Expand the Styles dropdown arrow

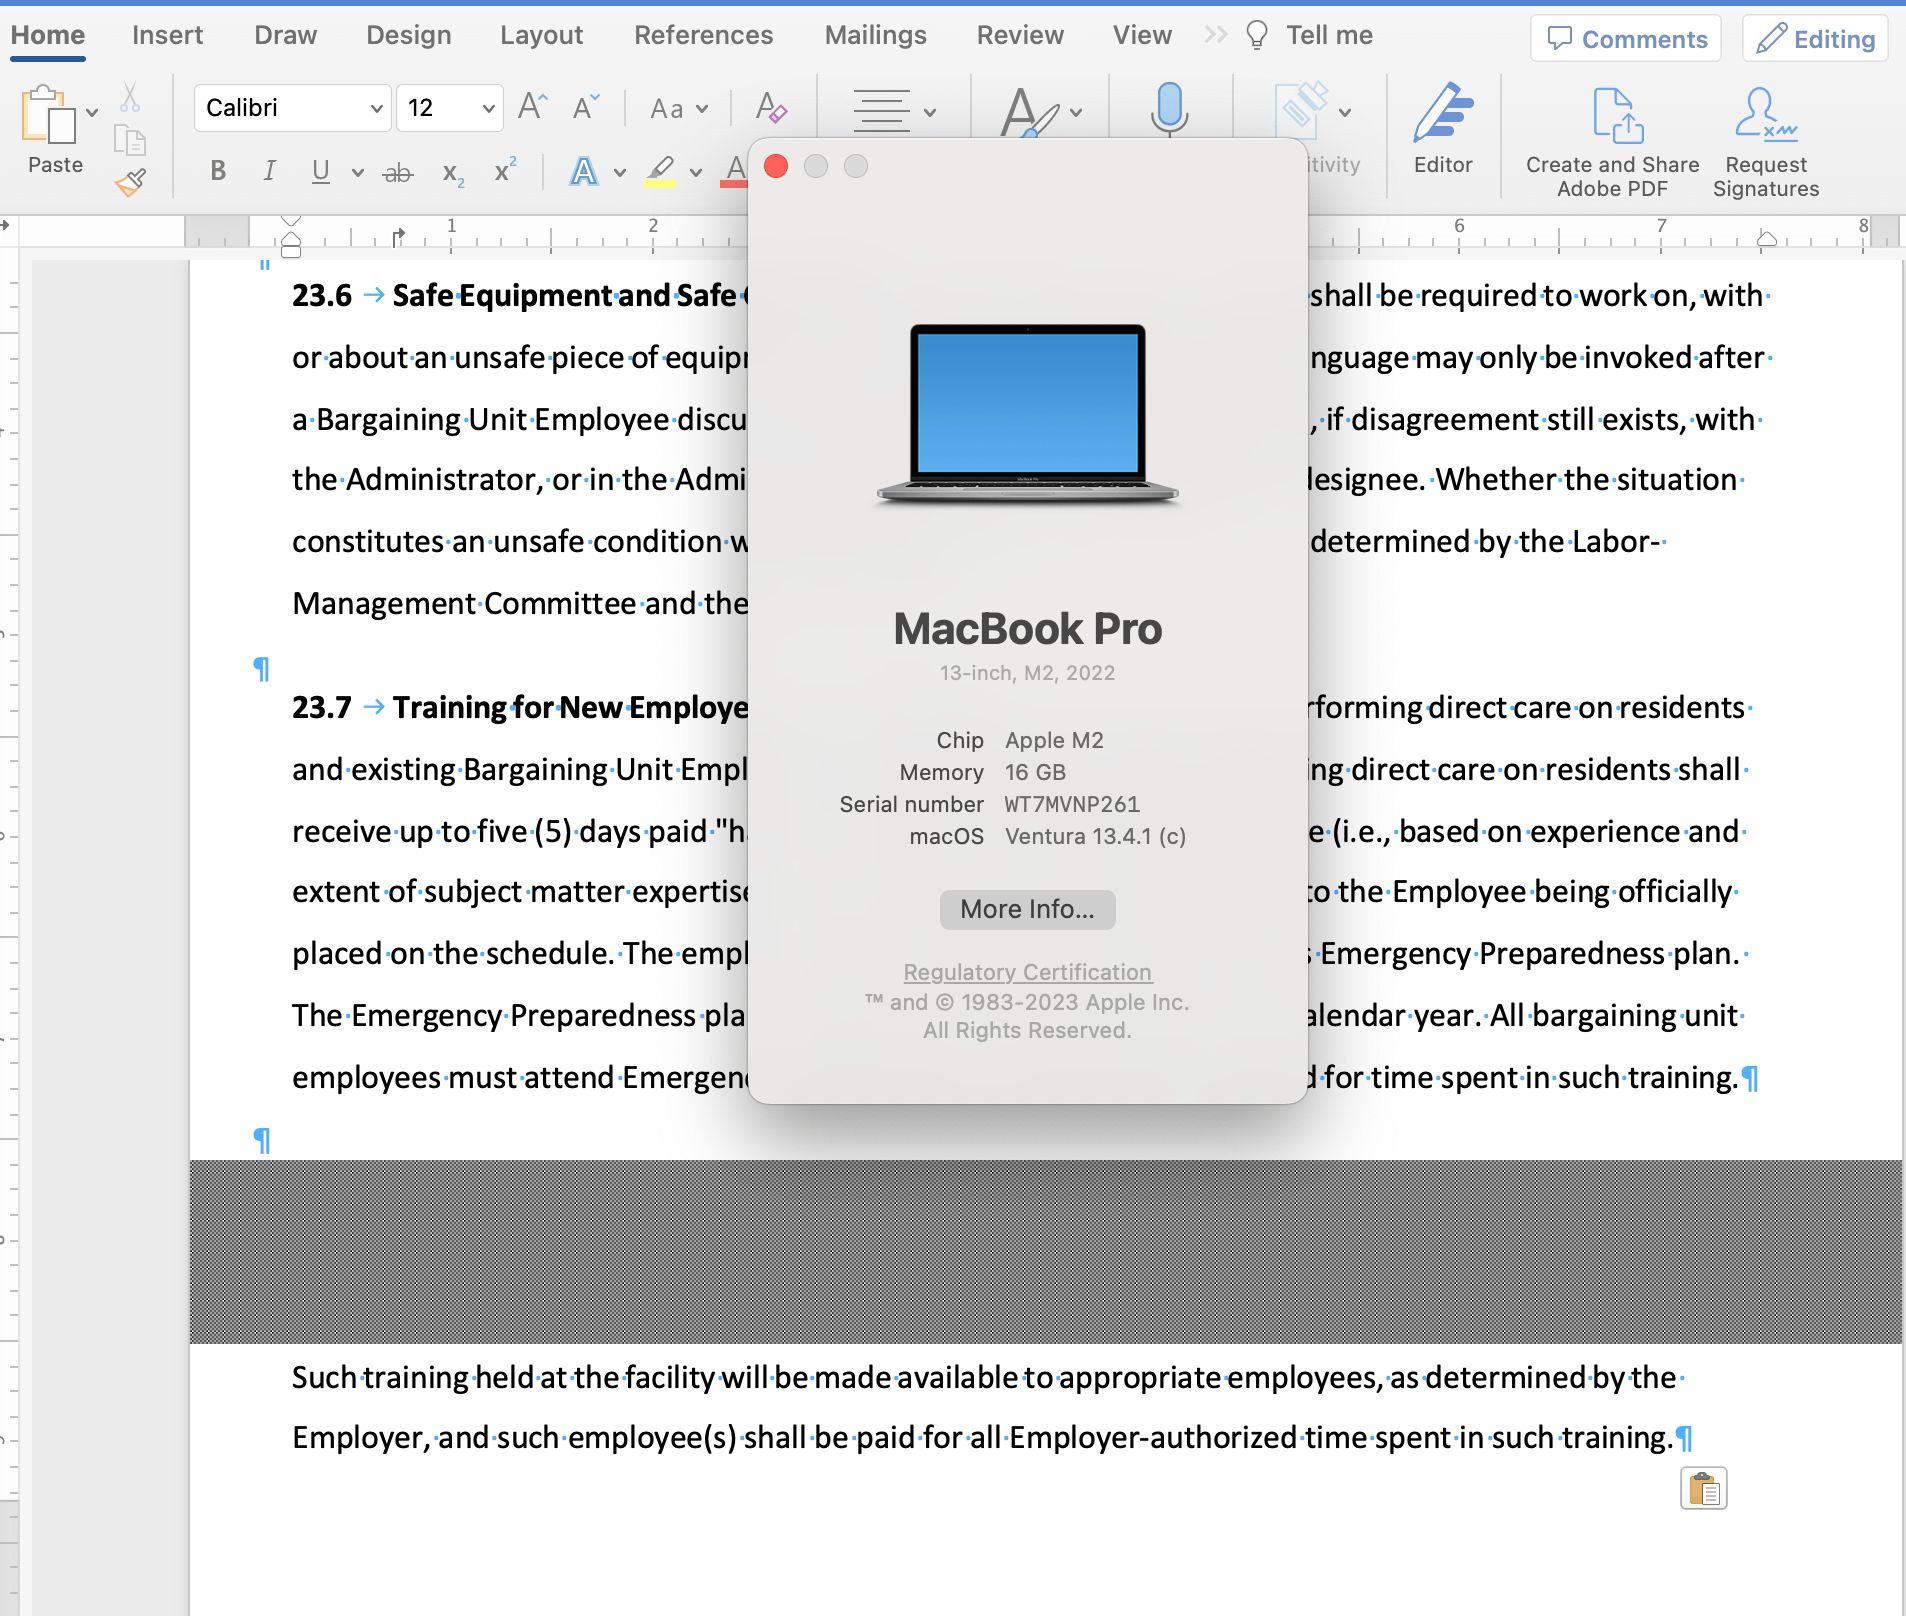click(x=1076, y=112)
